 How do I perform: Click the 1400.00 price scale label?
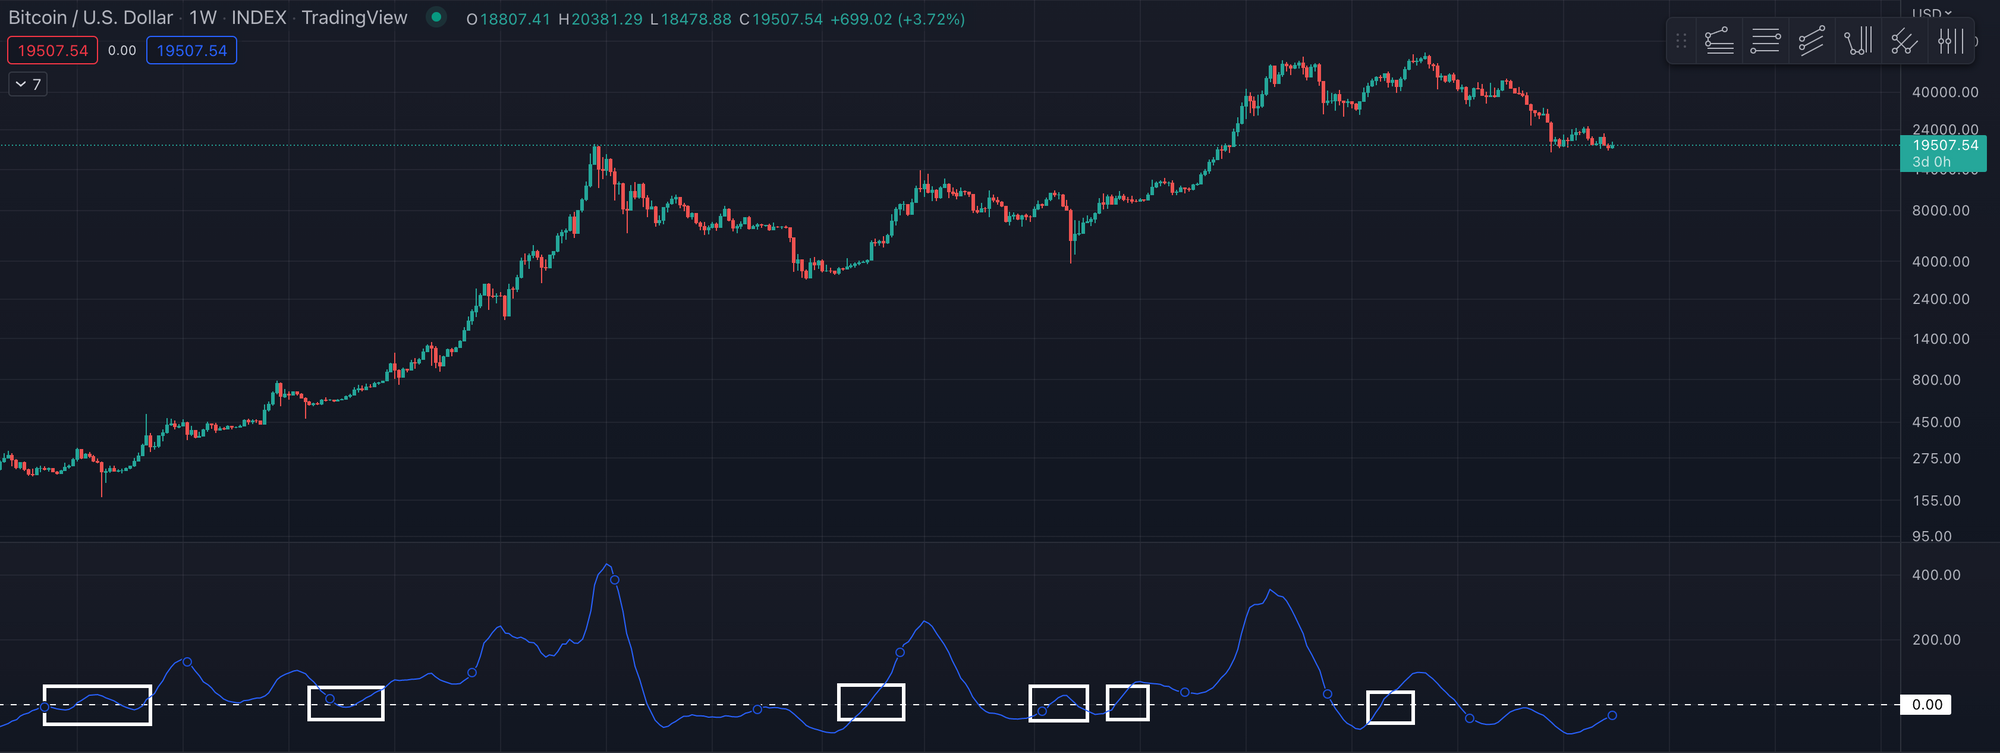click(x=1941, y=339)
